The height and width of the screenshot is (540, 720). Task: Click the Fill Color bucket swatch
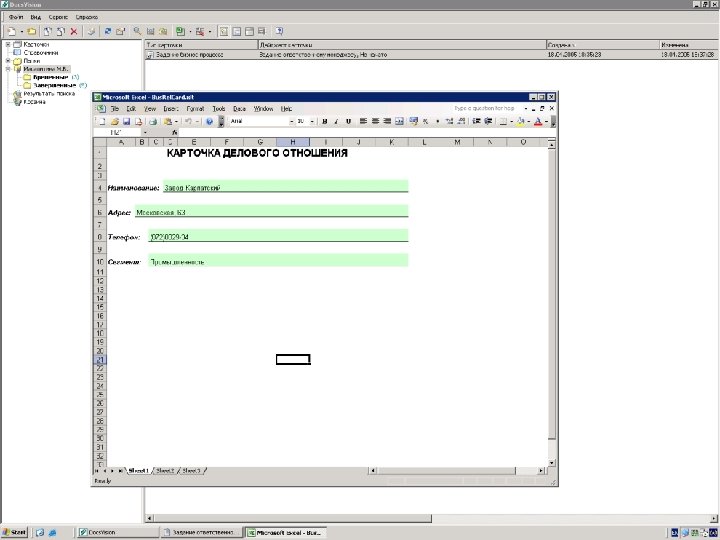[x=520, y=121]
